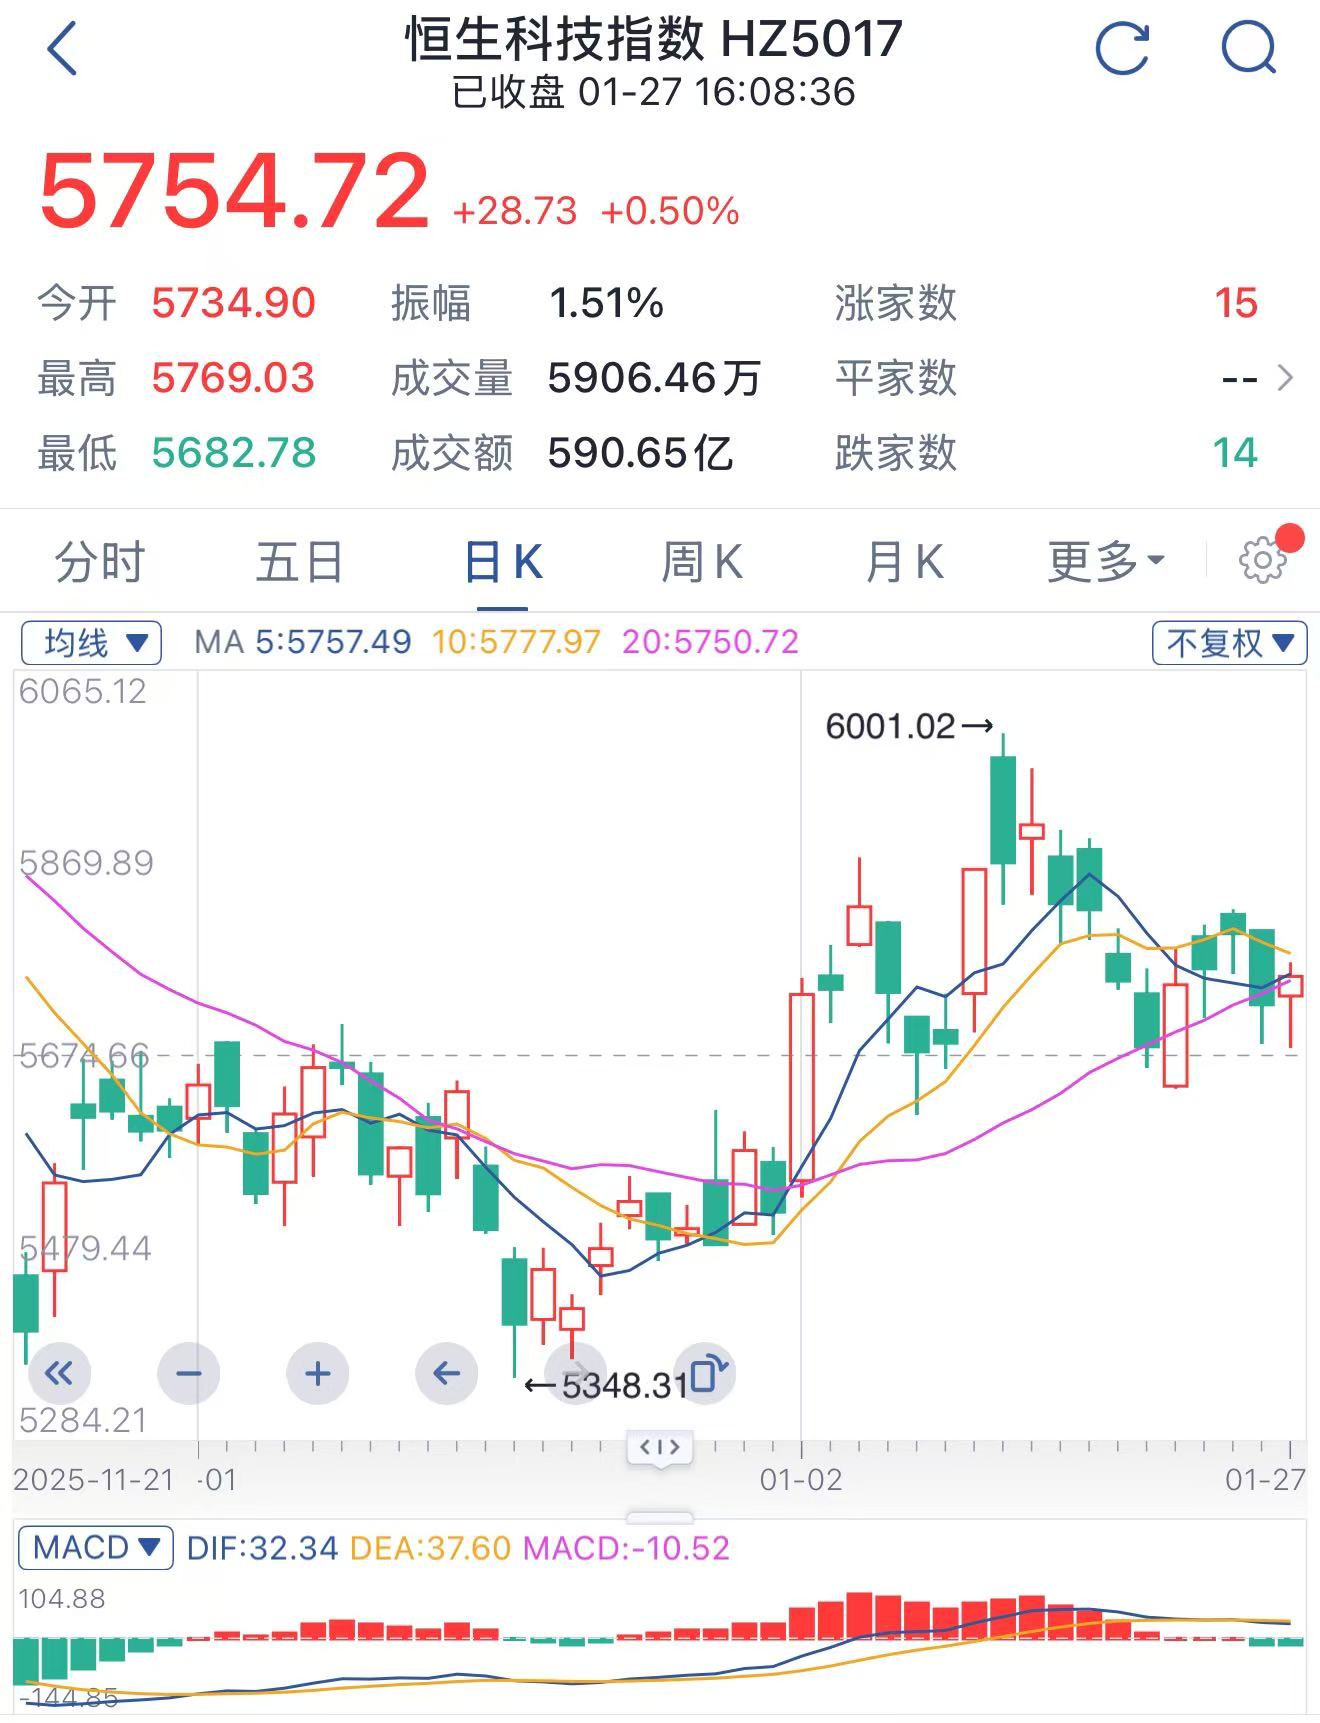The image size is (1320, 1723).
Task: Tap the 涨家数 value 15
Action: point(1236,303)
